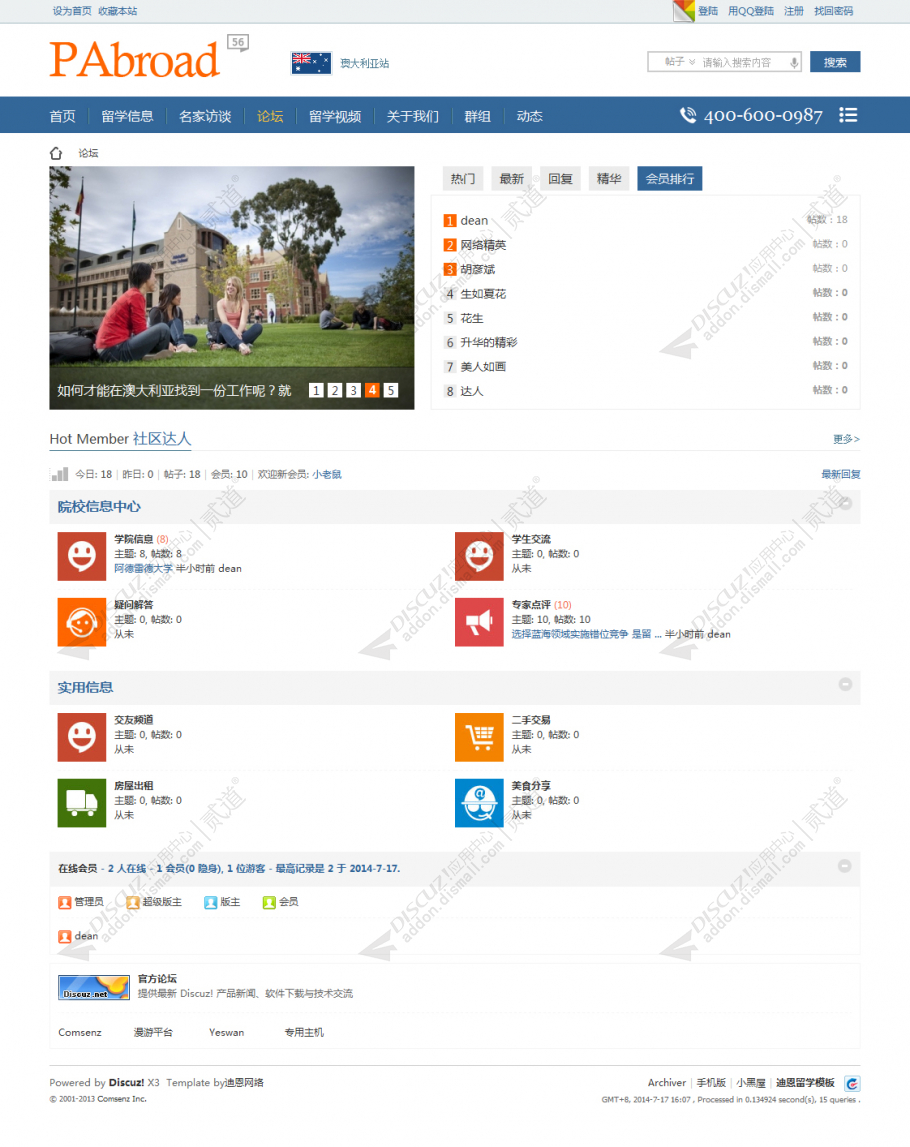
Task: Open the 动态 navigation item
Action: [530, 116]
